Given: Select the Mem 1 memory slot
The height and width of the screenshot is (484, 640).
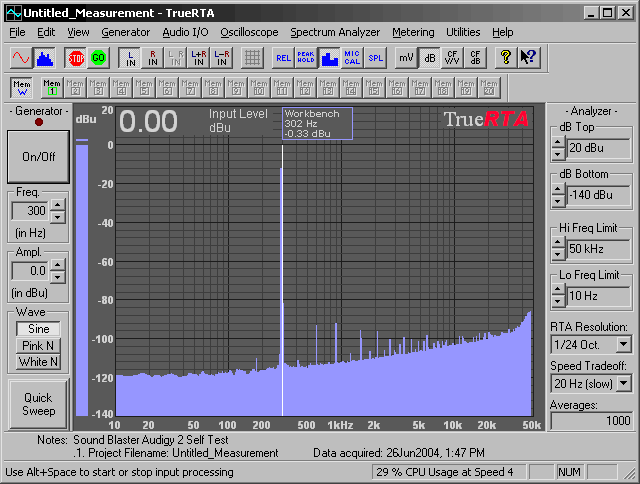Looking at the screenshot, I should [52, 87].
